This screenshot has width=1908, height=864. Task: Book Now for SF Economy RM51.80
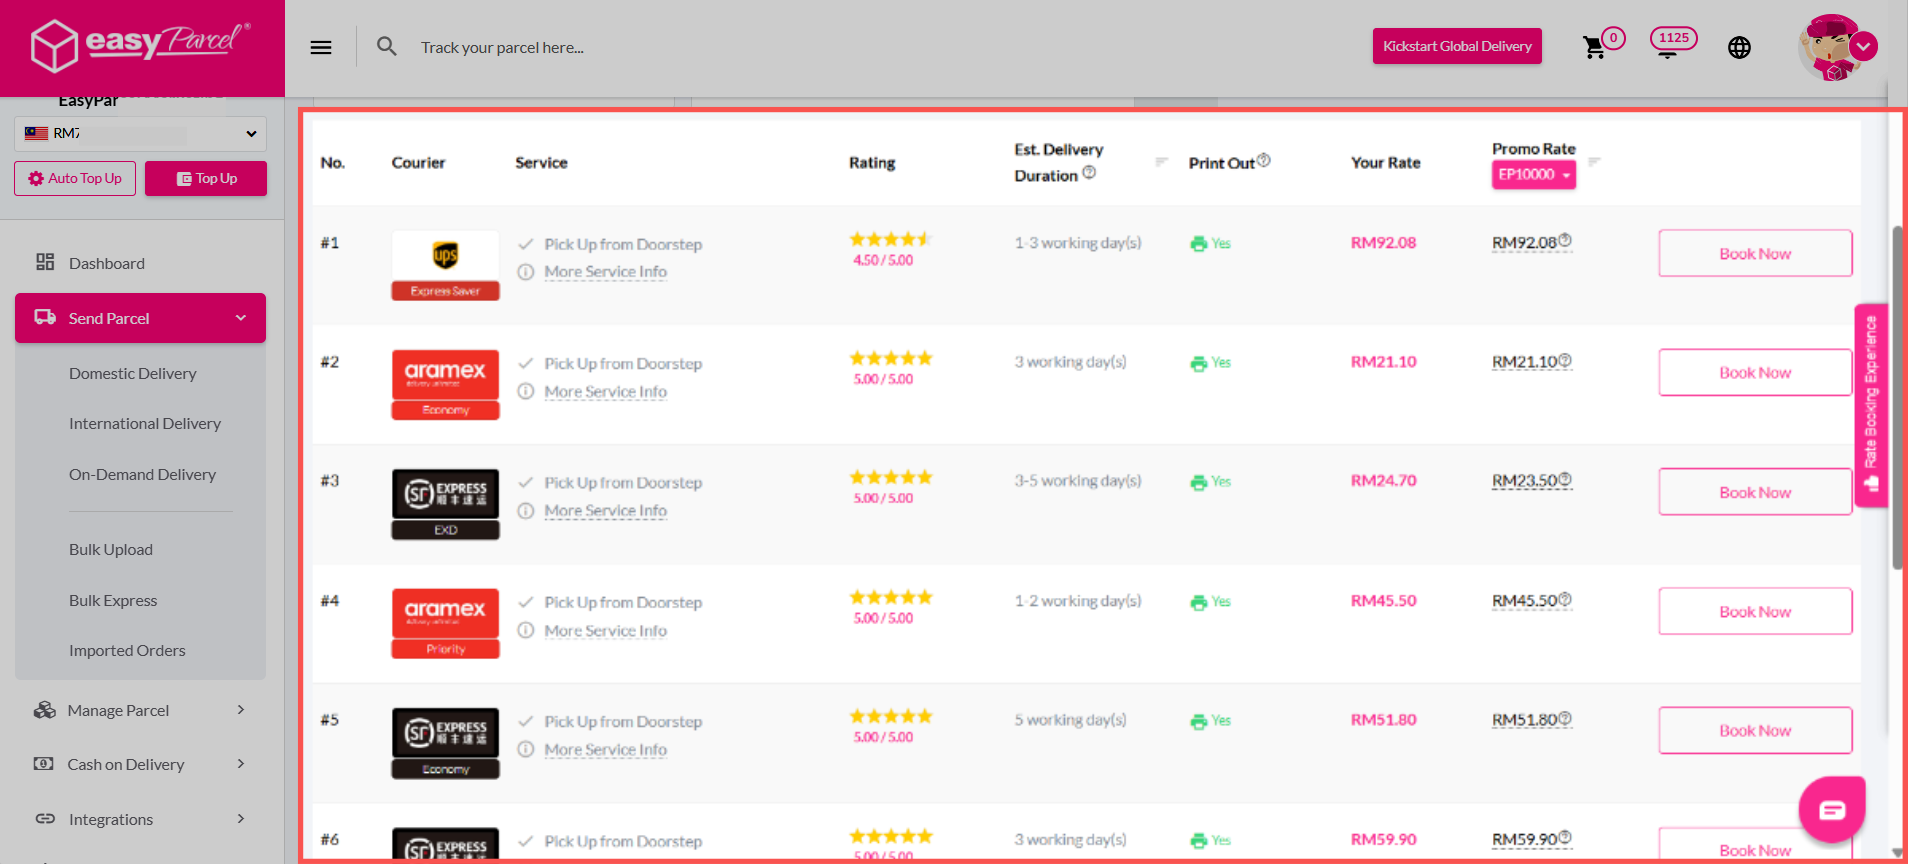(x=1755, y=730)
